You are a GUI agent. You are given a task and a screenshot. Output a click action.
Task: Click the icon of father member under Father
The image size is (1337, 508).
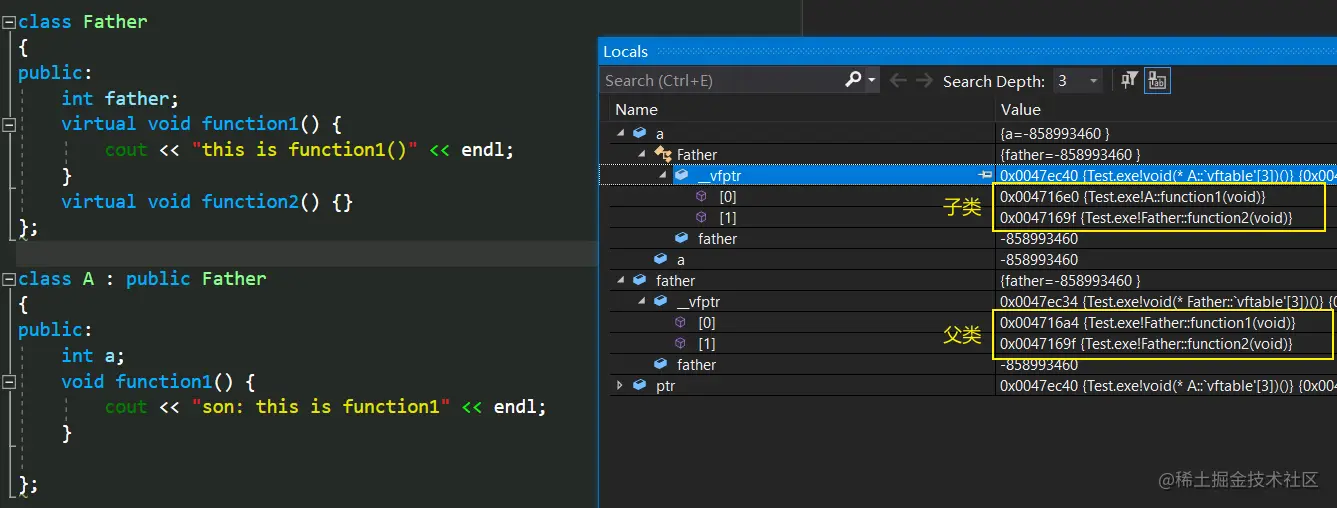pyautogui.click(x=681, y=238)
